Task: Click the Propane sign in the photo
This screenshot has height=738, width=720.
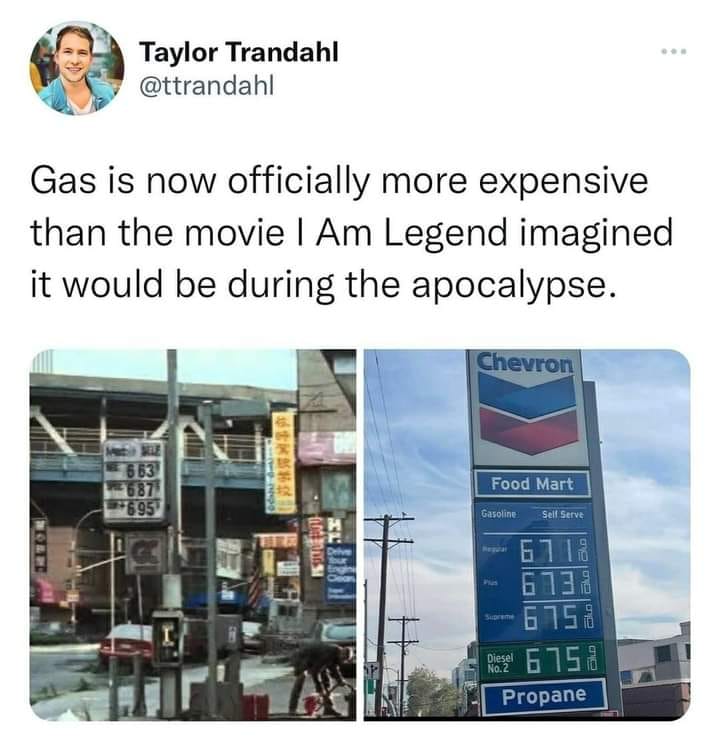Action: click(544, 696)
